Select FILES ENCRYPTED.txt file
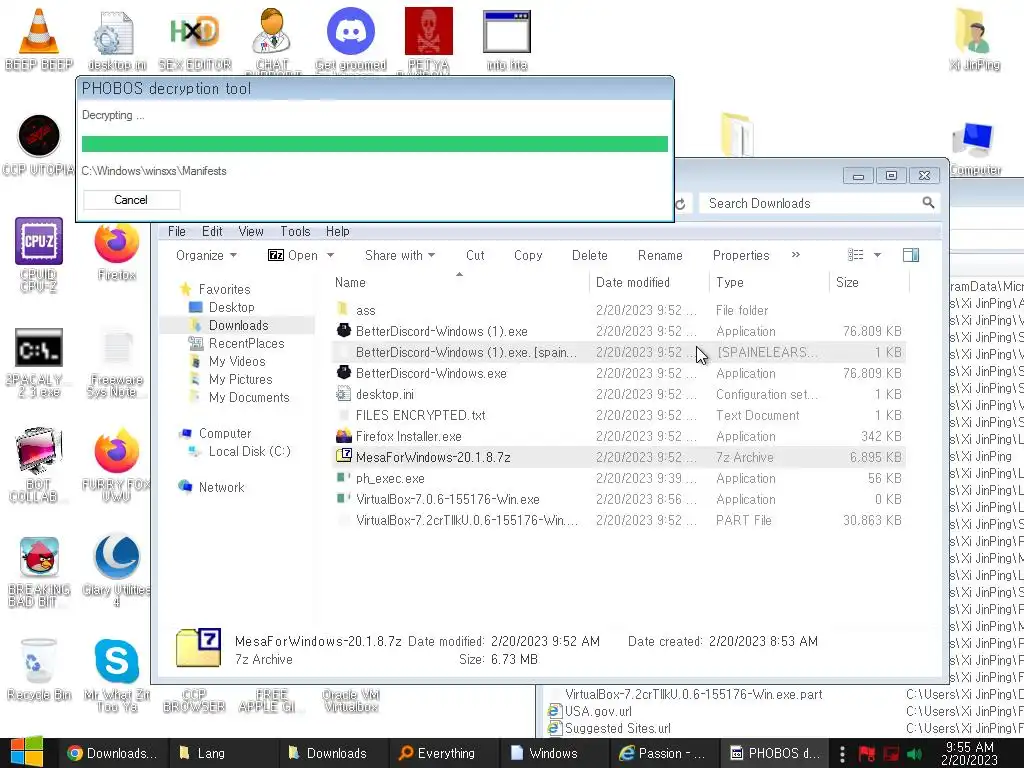 tap(618, 415)
